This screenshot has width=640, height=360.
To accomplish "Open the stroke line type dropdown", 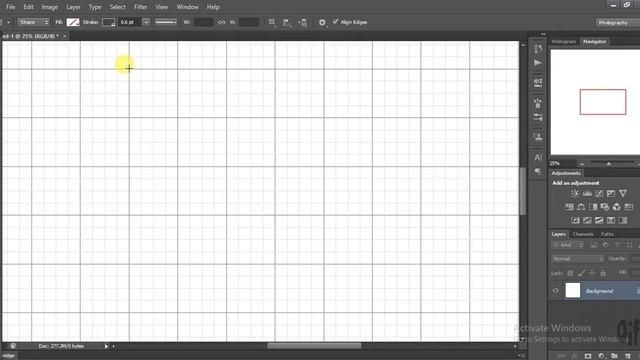I will 166,22.
